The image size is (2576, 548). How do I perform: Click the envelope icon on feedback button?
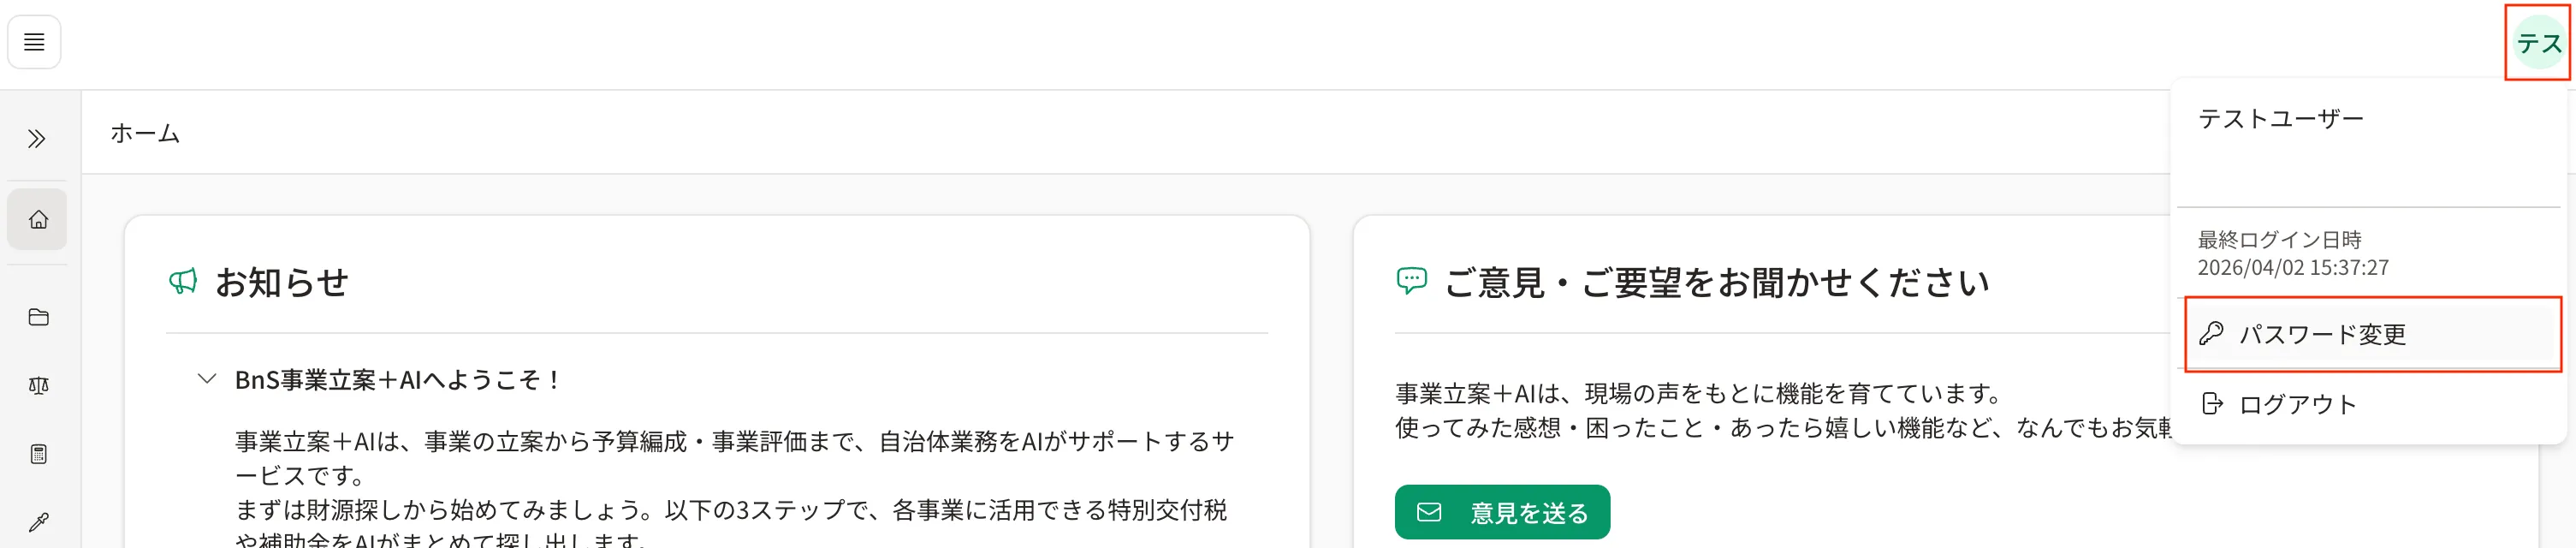pyautogui.click(x=1429, y=512)
